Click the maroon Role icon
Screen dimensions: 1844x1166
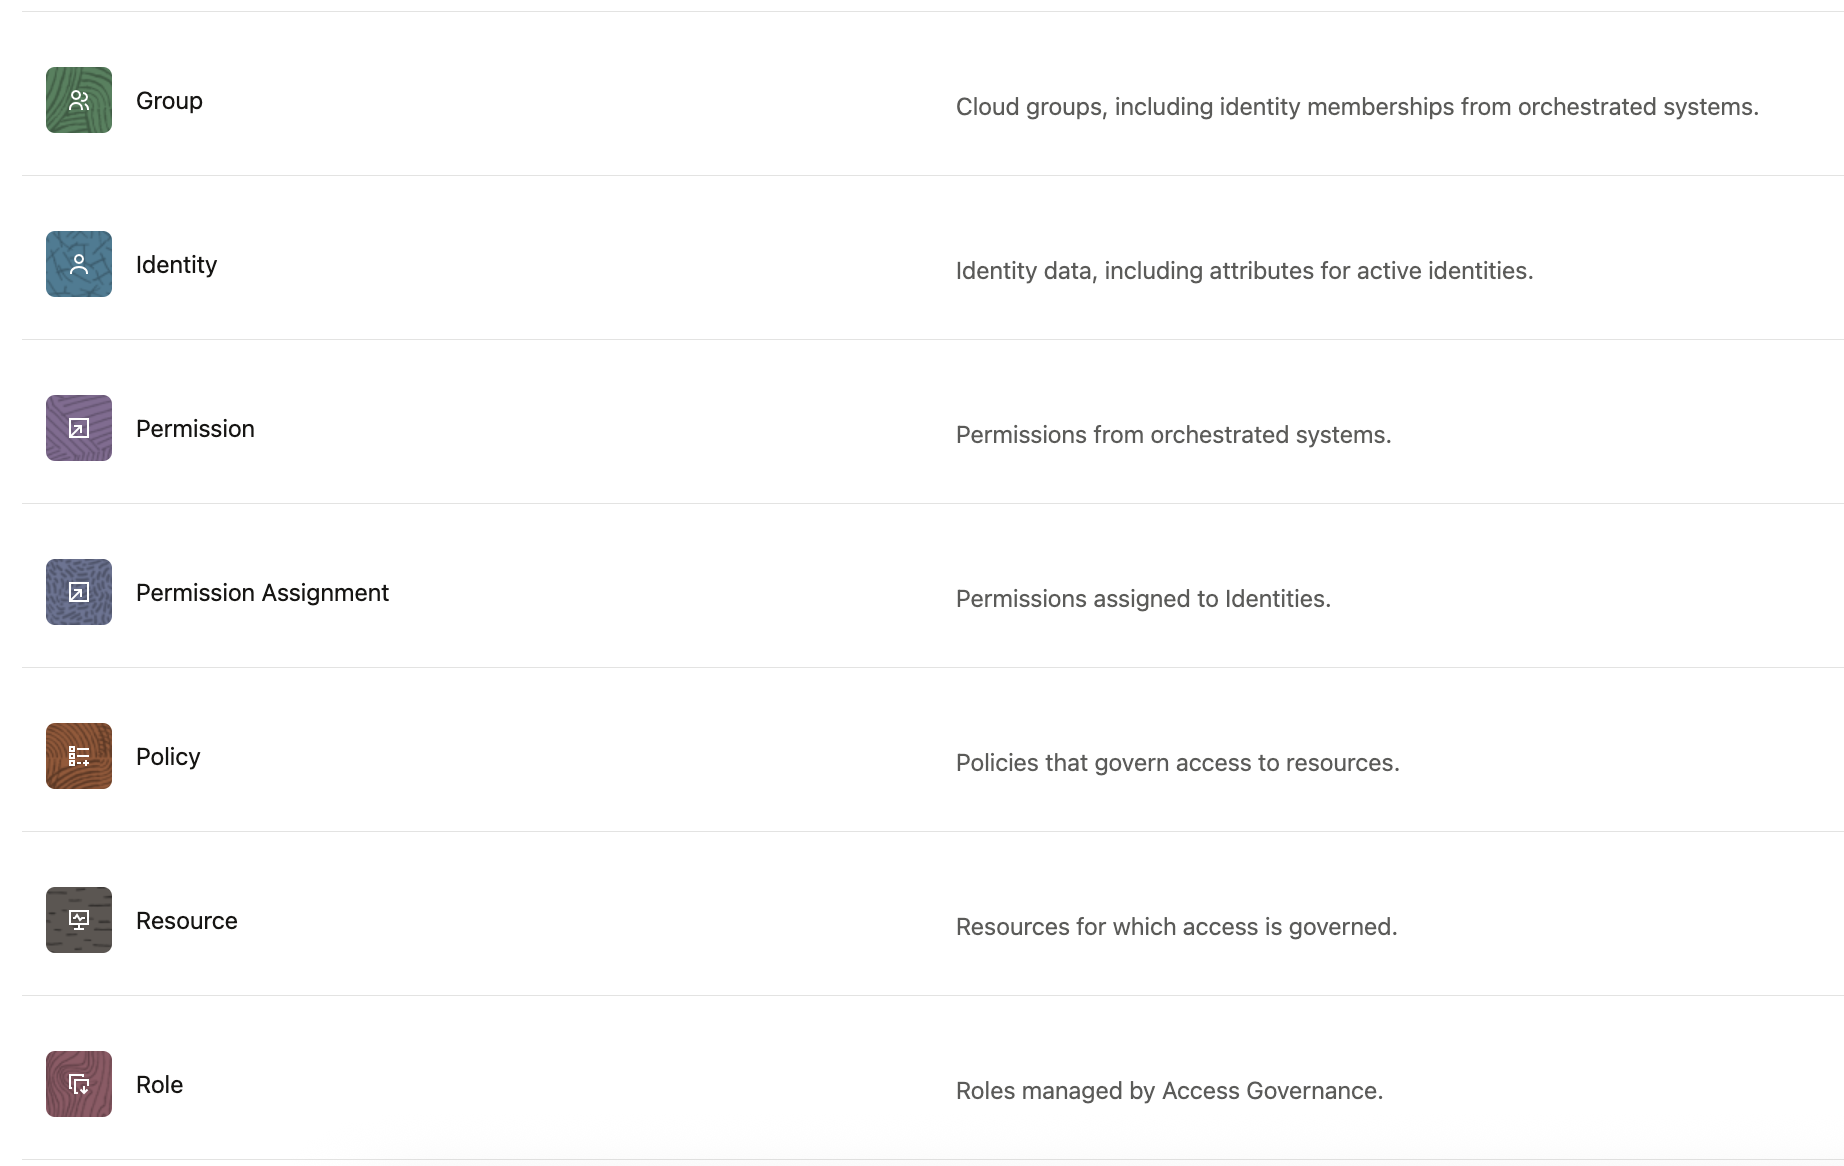[79, 1084]
